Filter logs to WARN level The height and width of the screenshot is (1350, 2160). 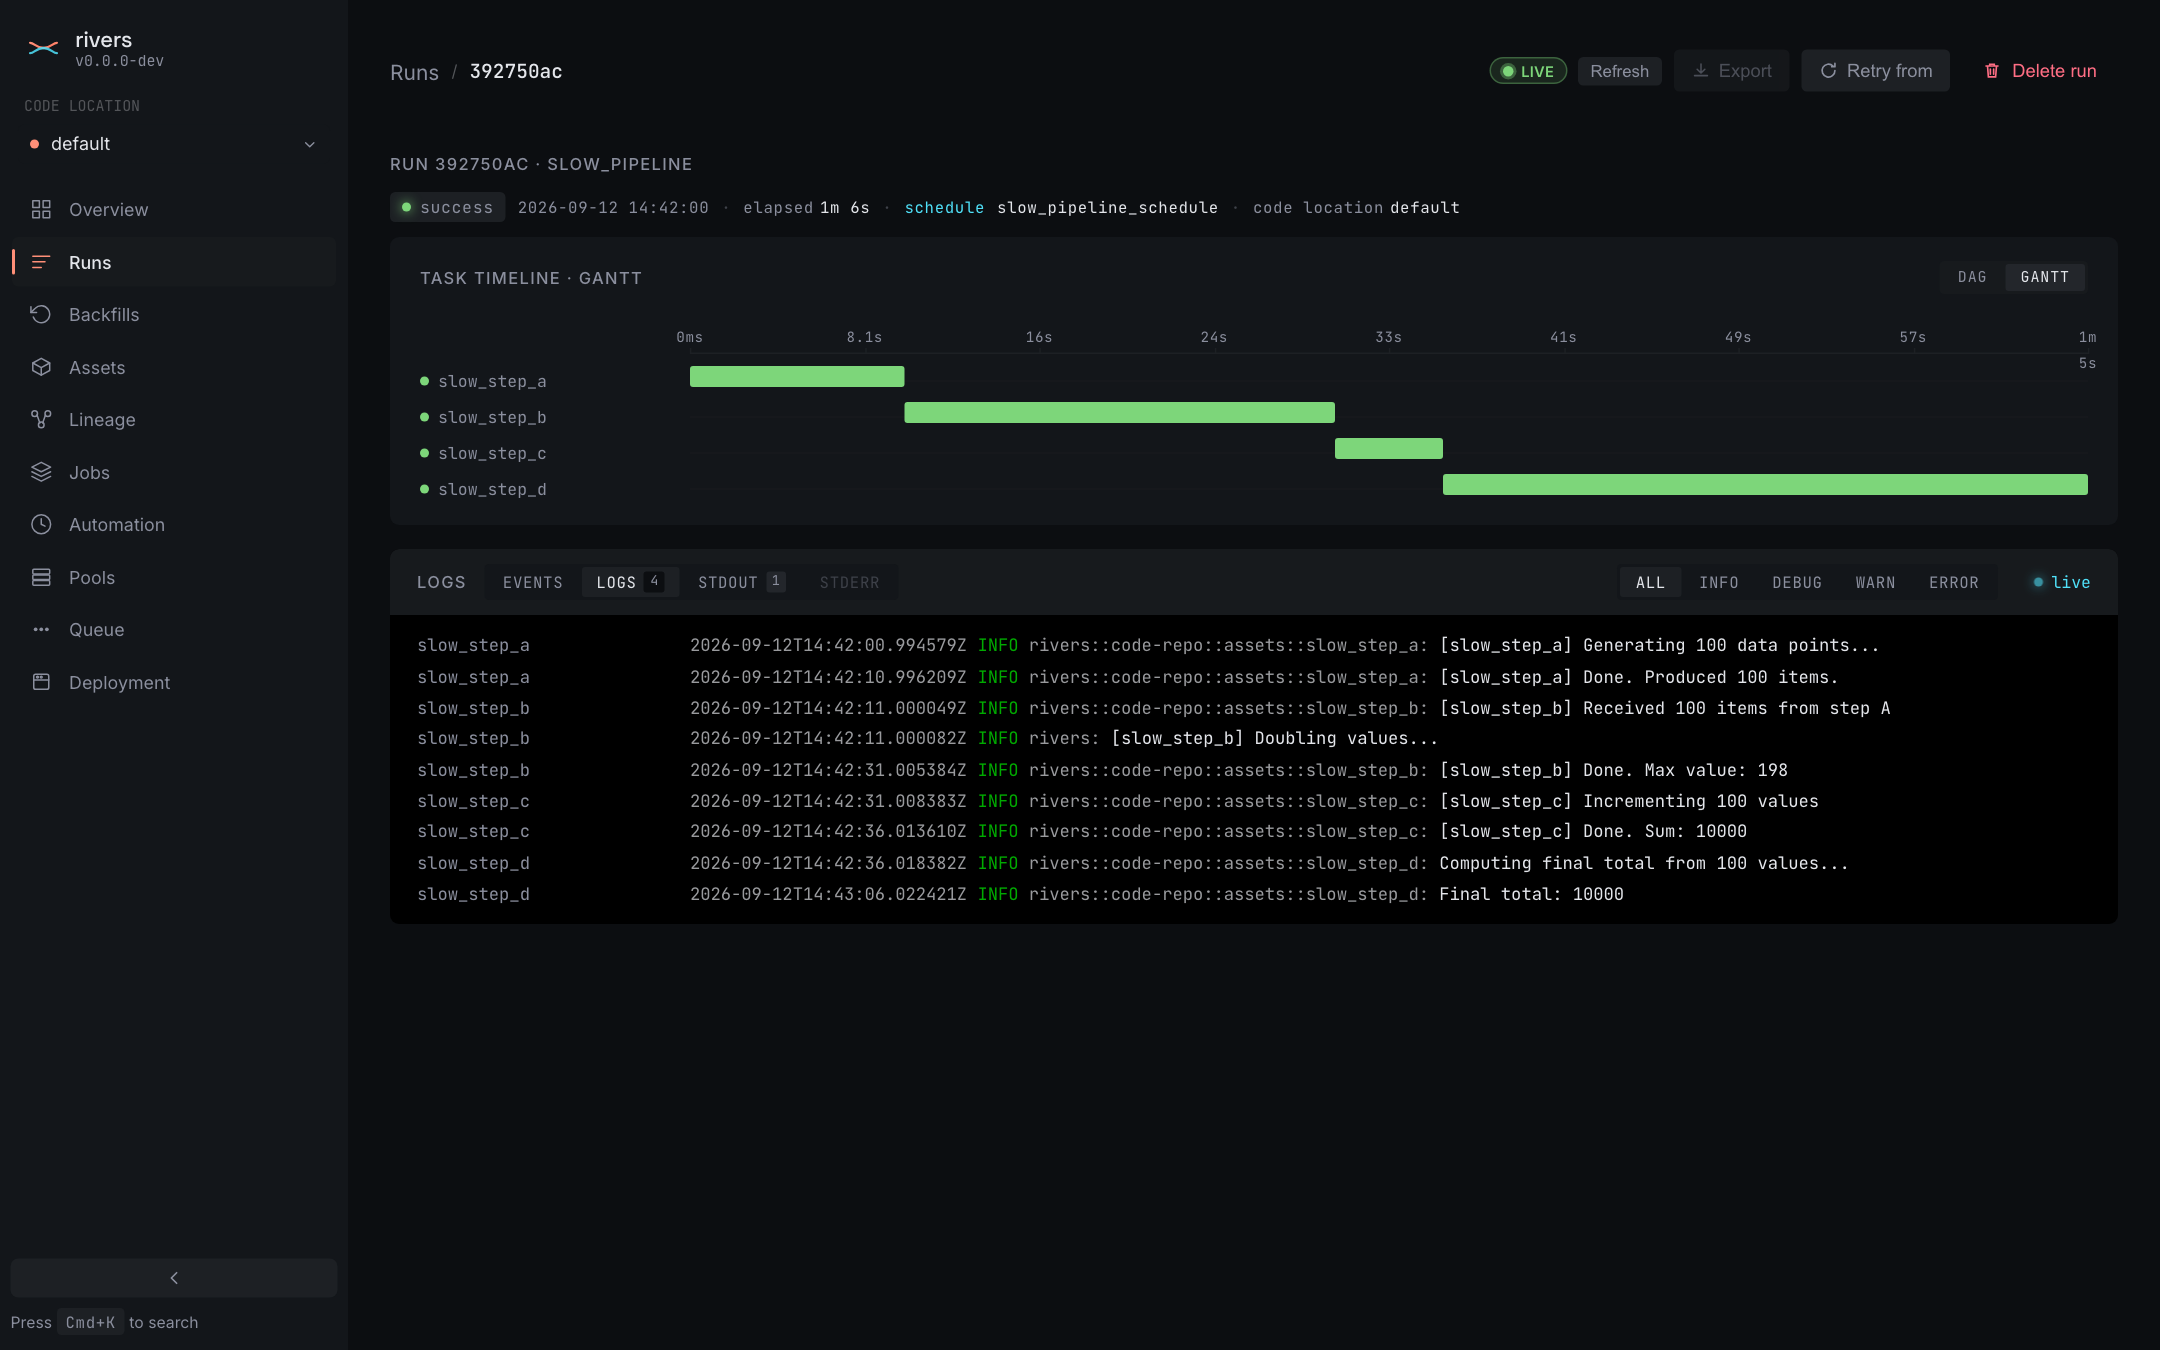click(x=1875, y=582)
